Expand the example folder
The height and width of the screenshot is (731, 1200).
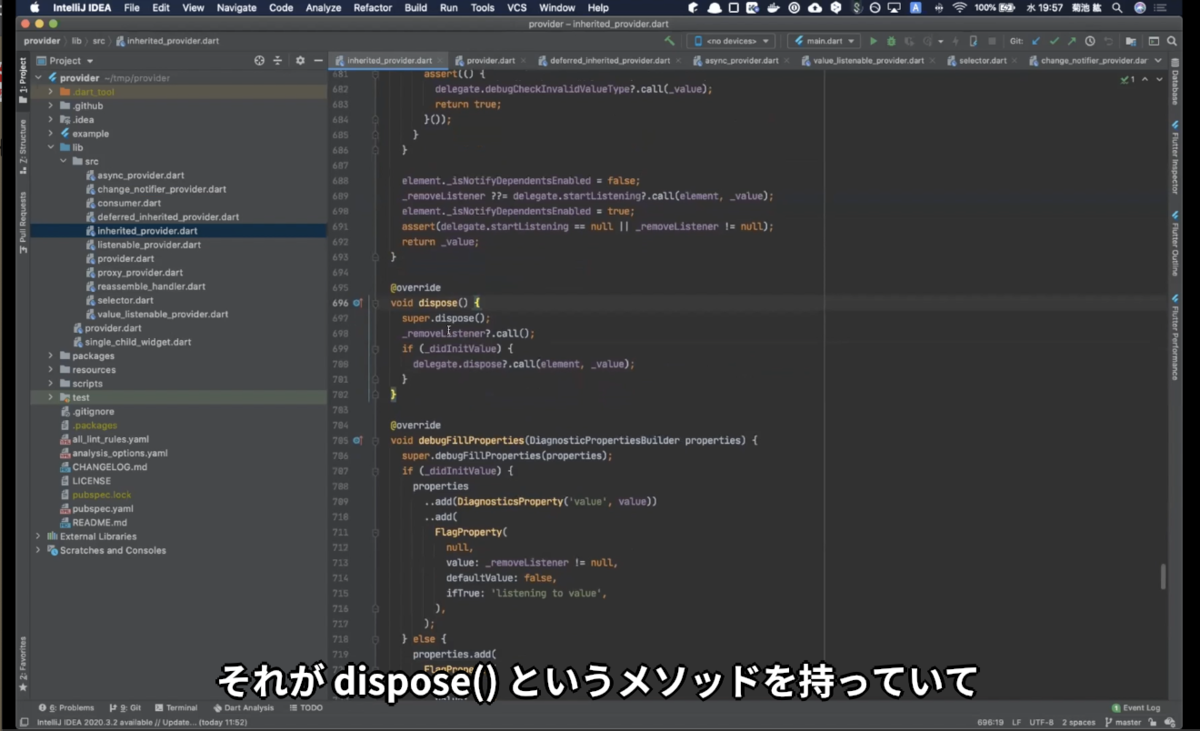point(50,133)
